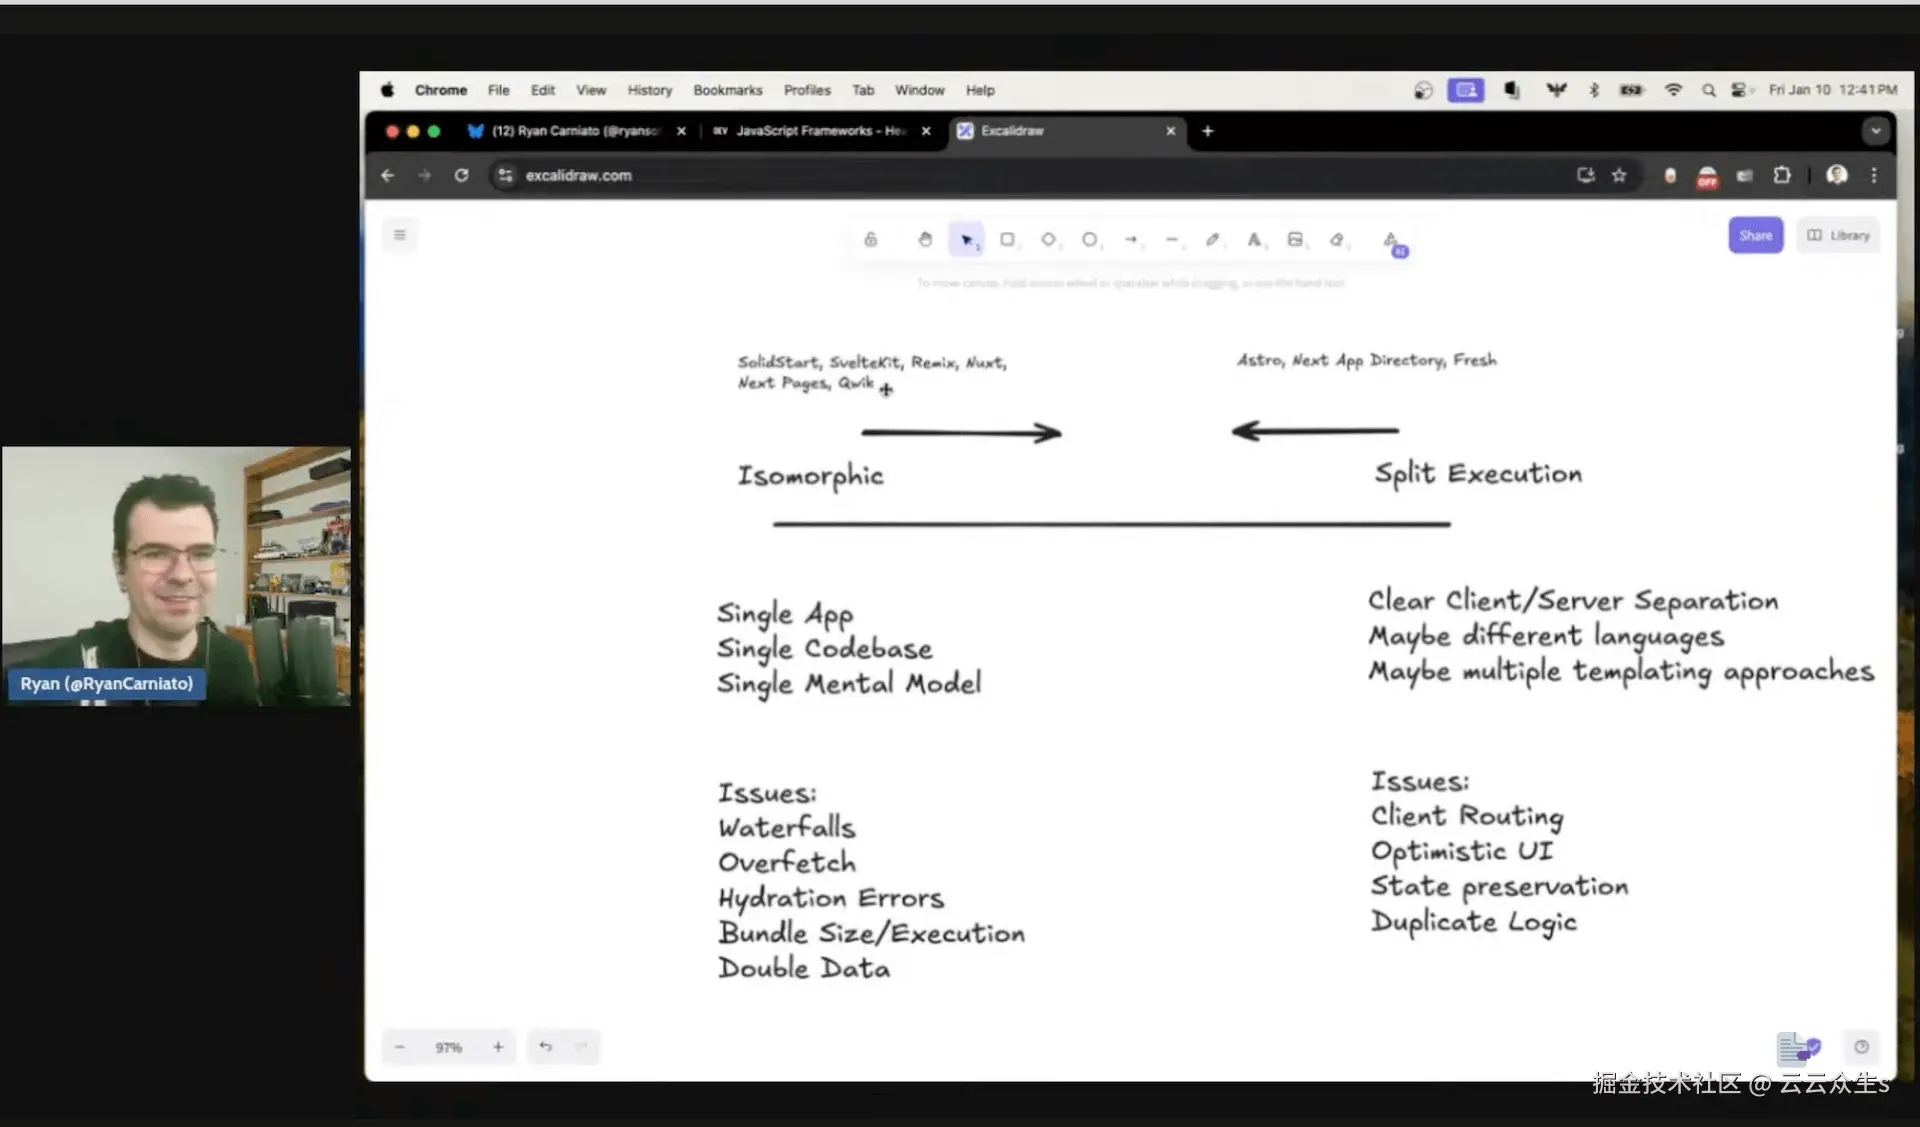Select the Insert image tool
1920x1127 pixels.
coord(1295,240)
